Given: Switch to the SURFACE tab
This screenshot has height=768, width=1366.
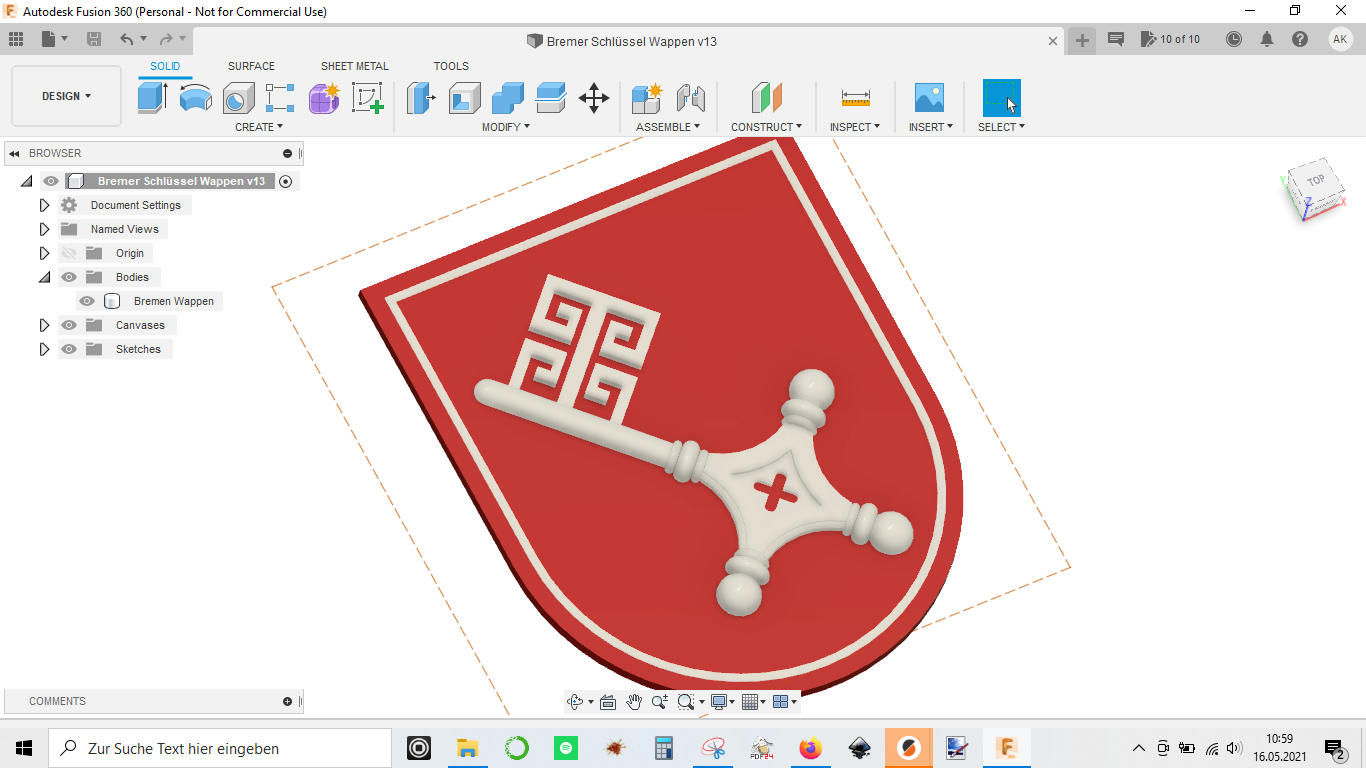Looking at the screenshot, I should pyautogui.click(x=251, y=66).
